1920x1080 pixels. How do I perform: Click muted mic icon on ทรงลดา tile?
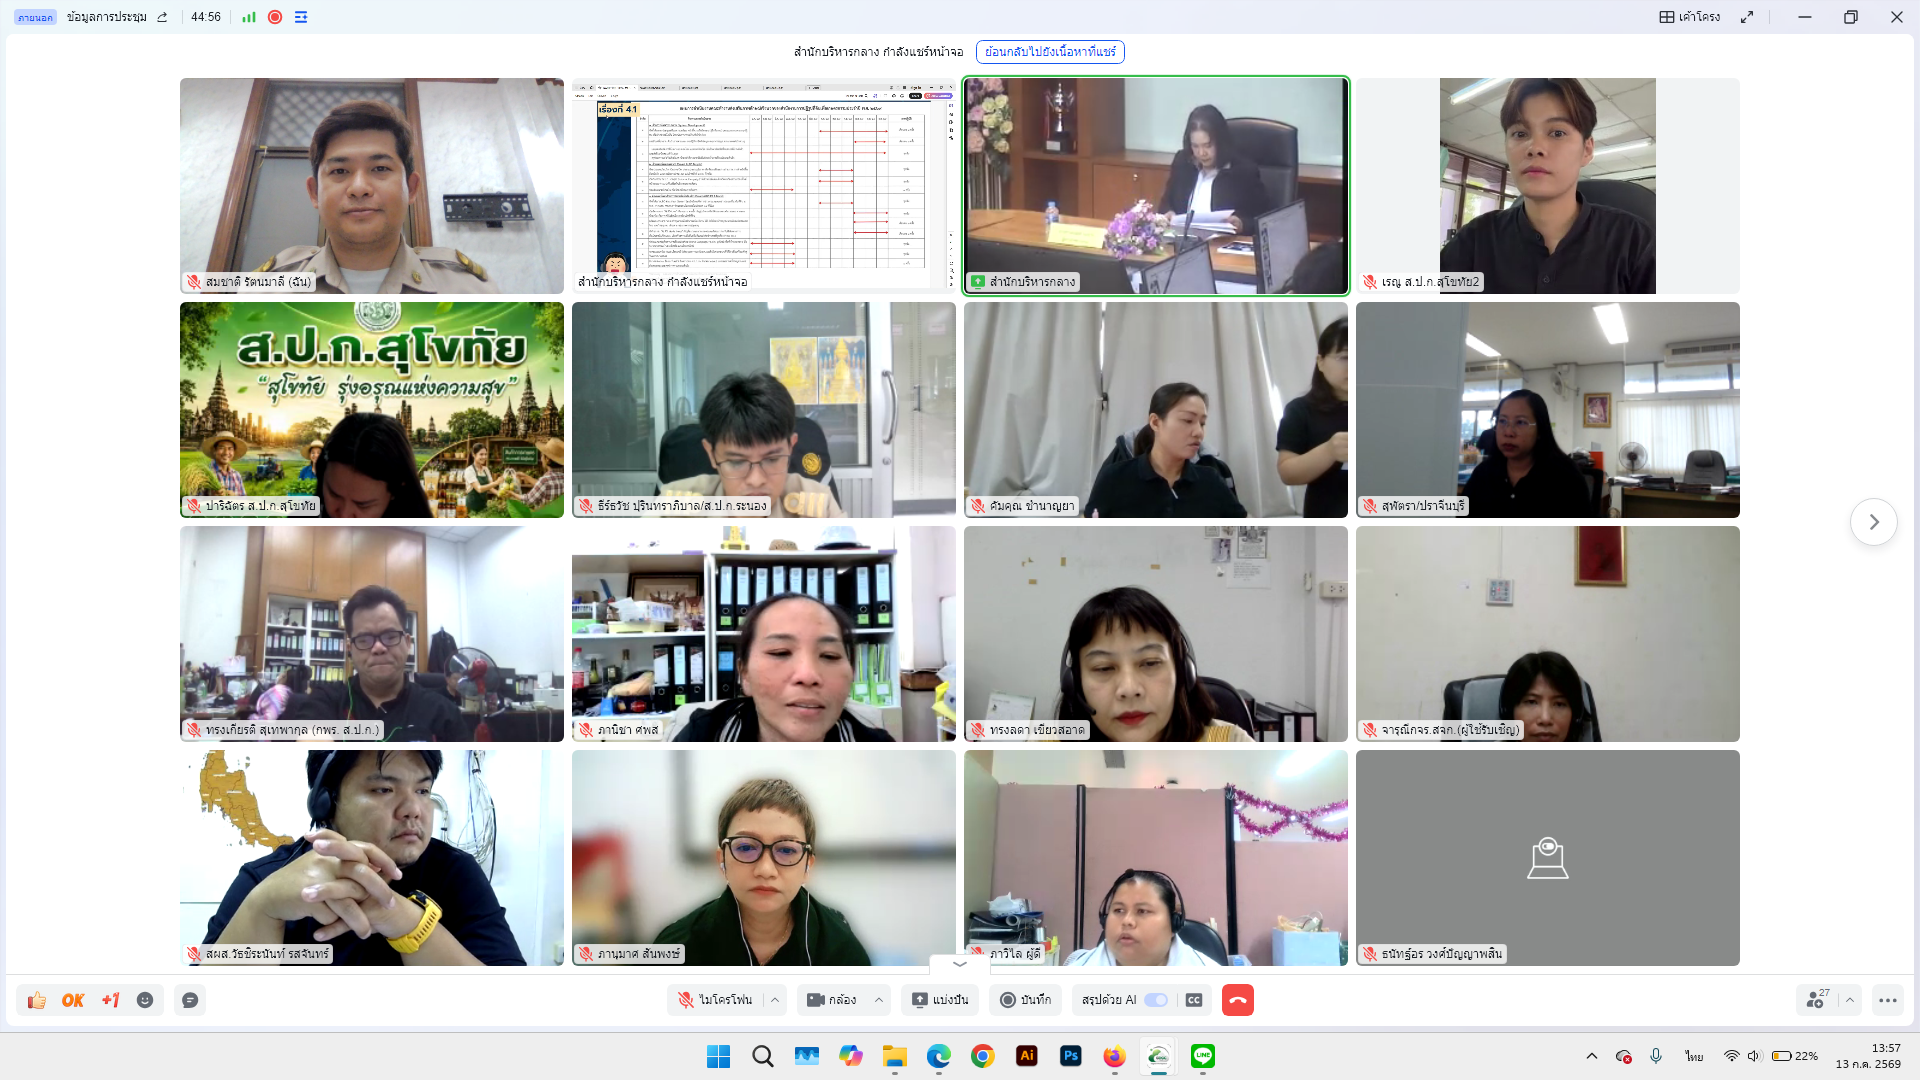978,730
